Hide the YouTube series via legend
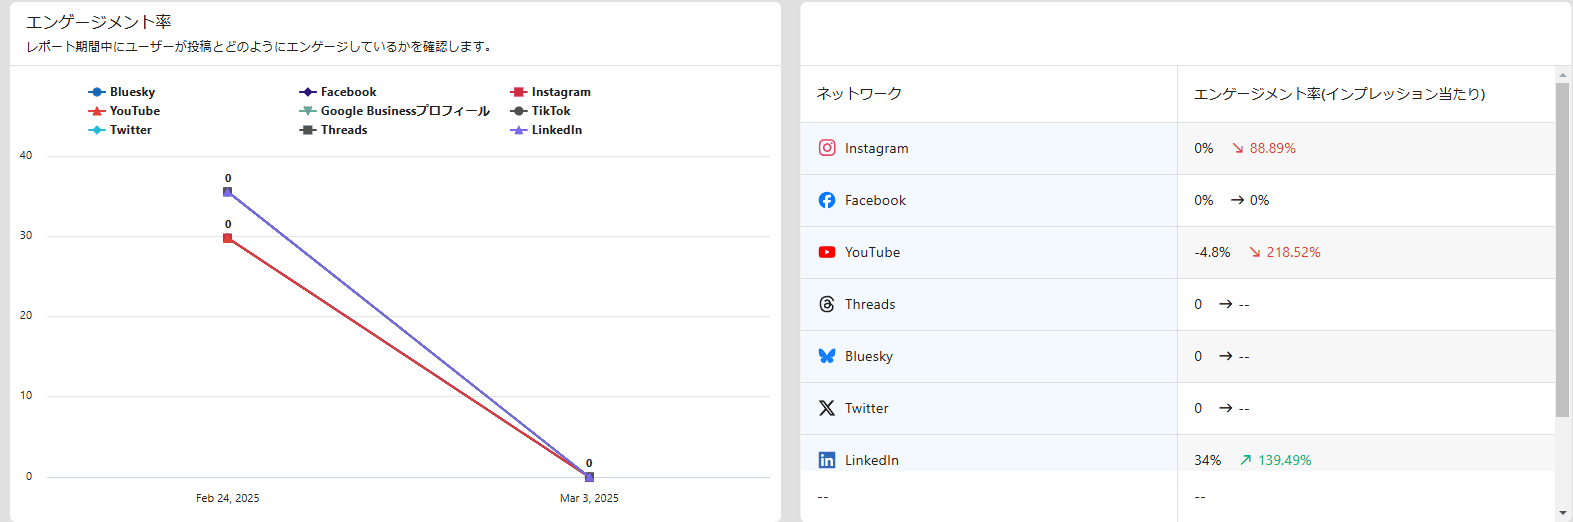The height and width of the screenshot is (522, 1573). [x=124, y=111]
